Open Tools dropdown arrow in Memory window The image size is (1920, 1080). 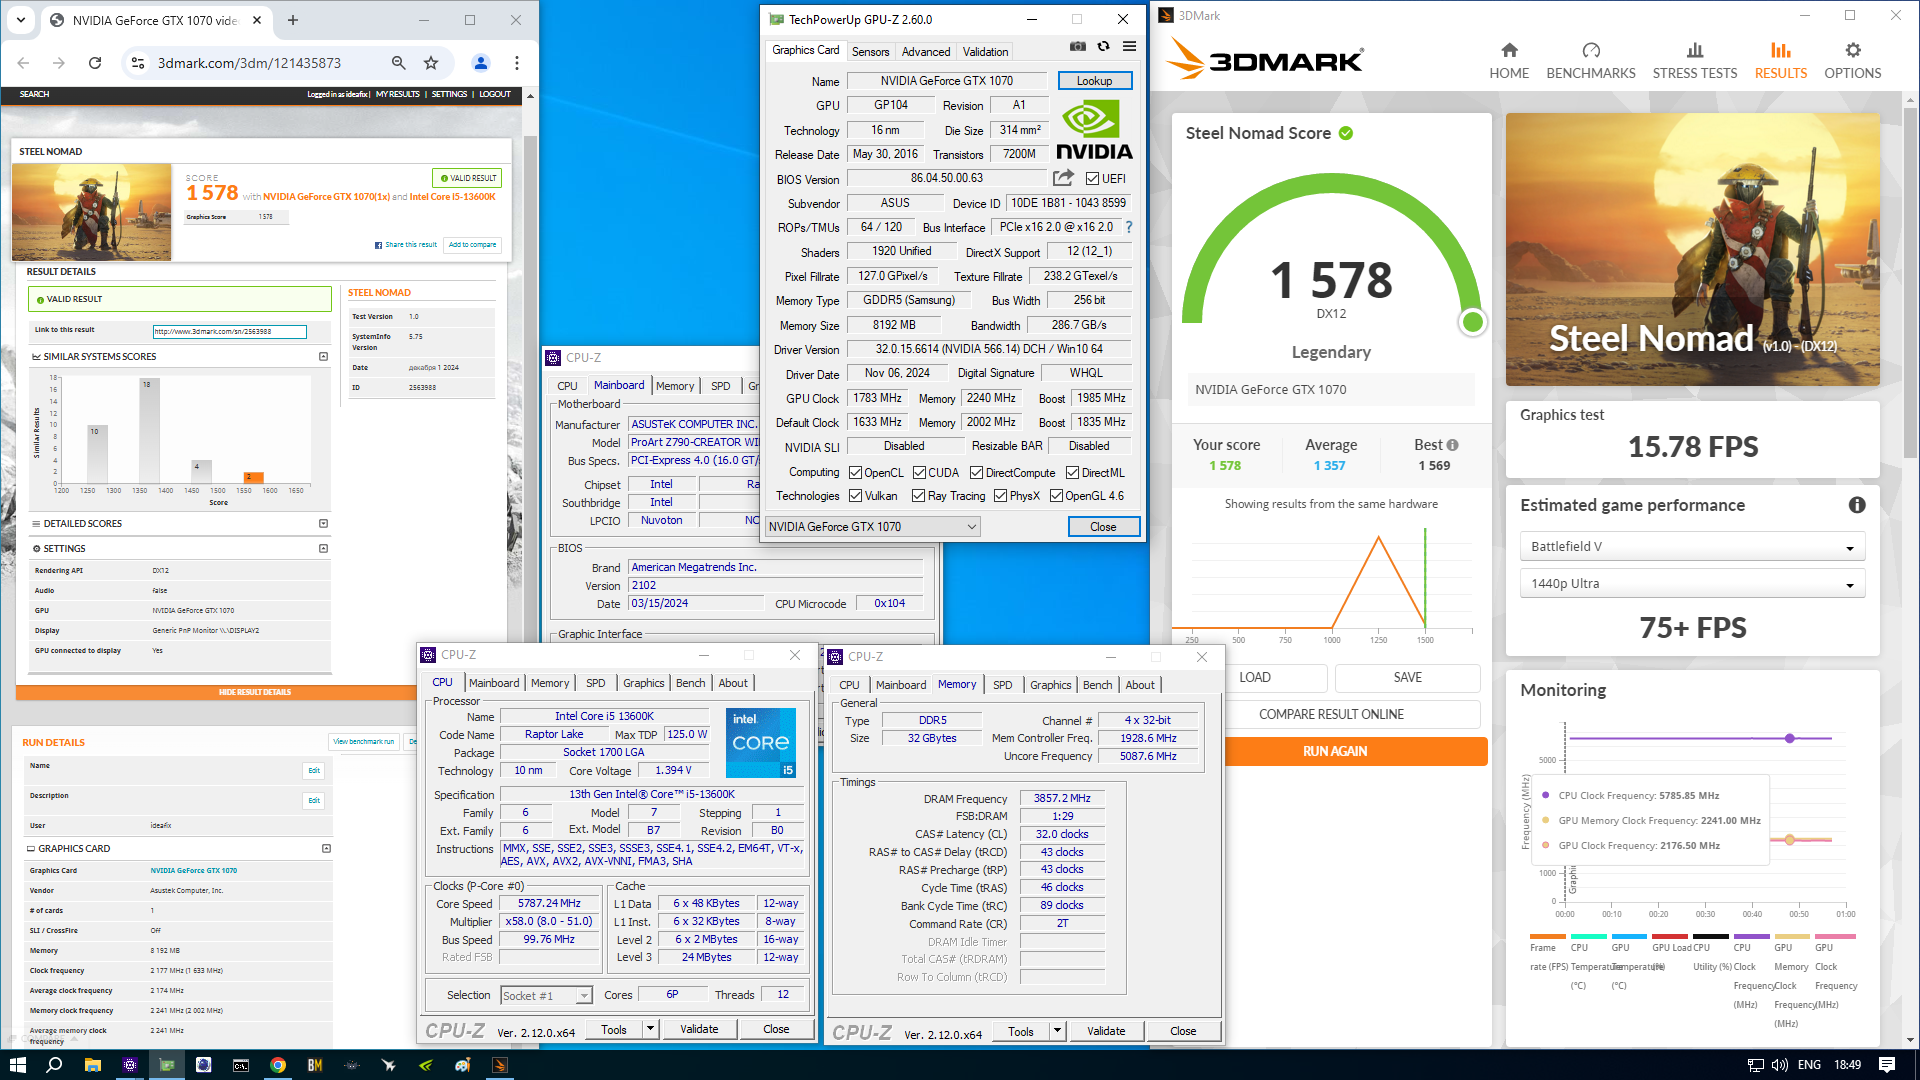1057,1031
